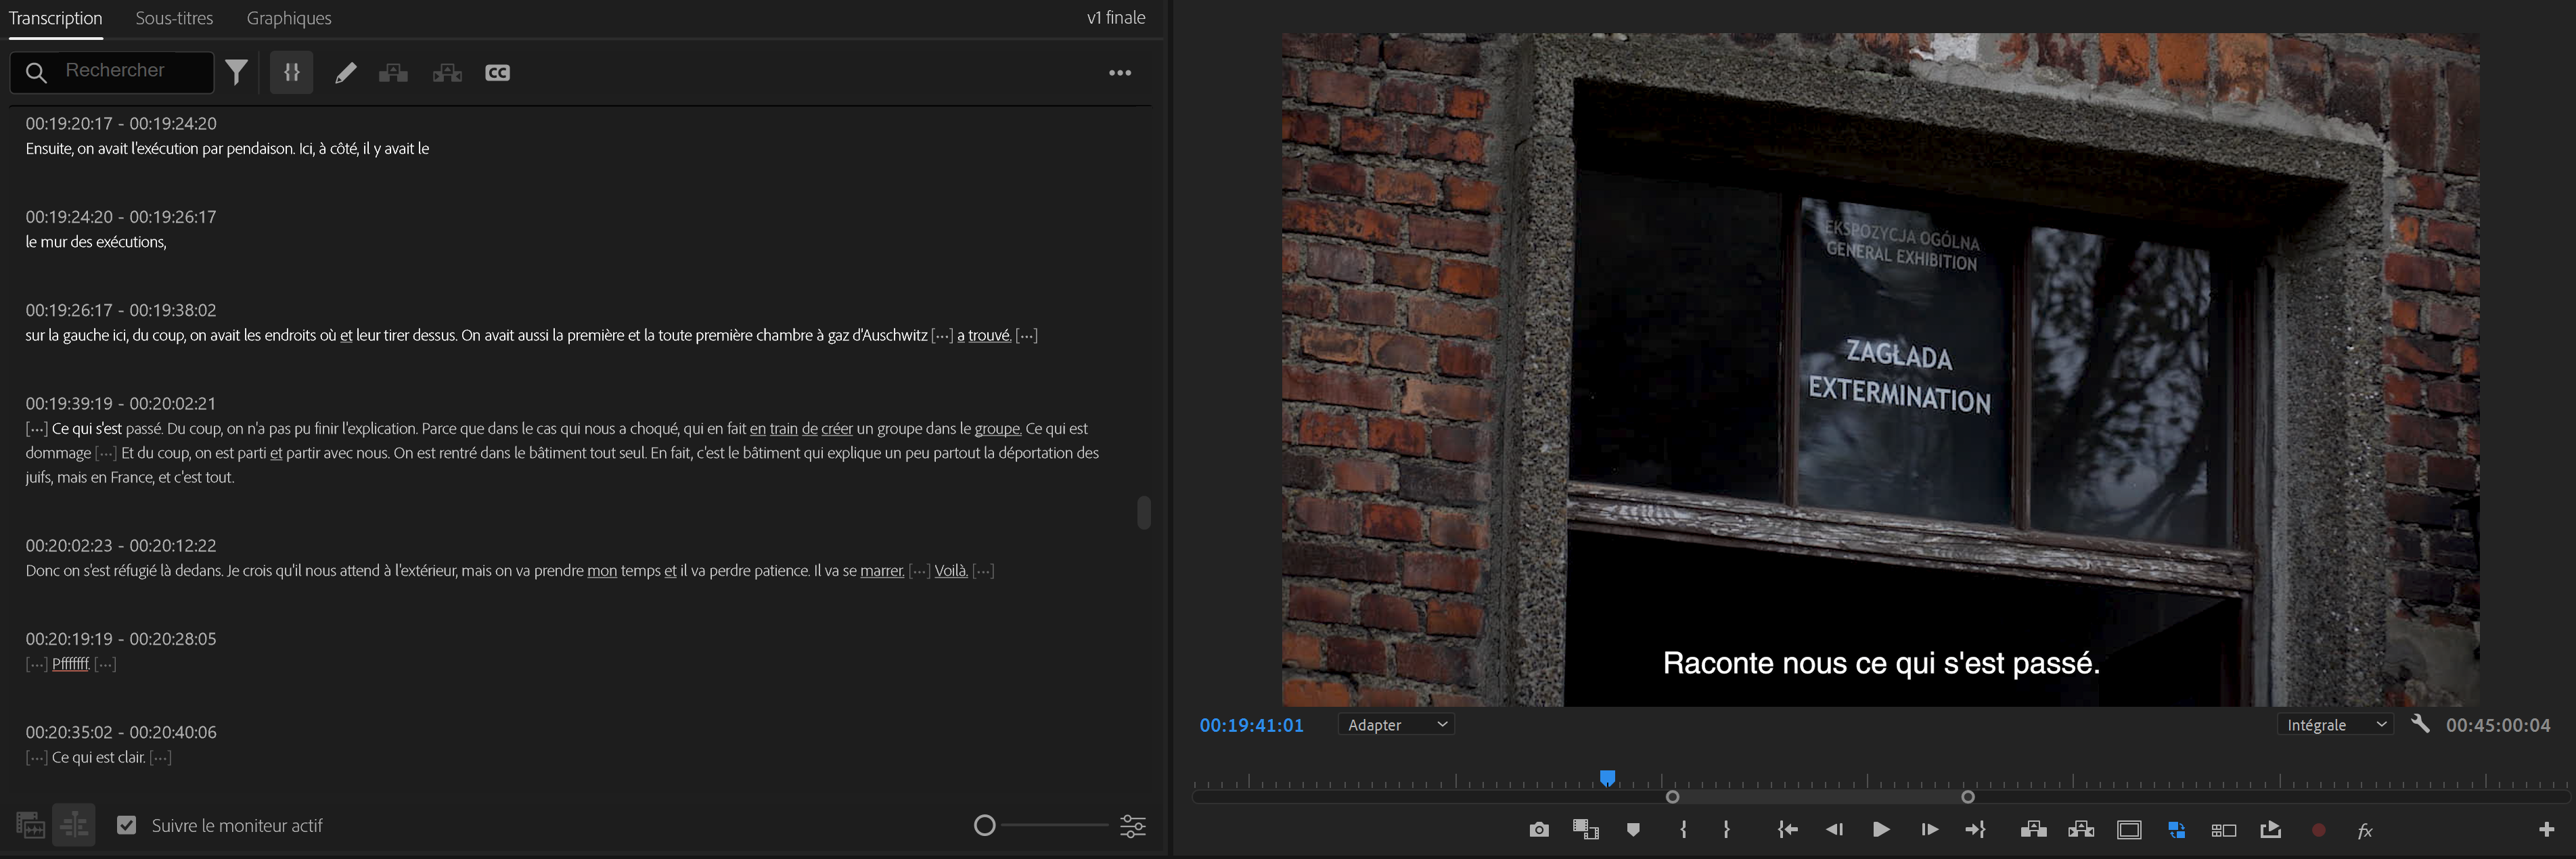Click the Export Frame camera icon
2576x859 pixels.
[1538, 830]
